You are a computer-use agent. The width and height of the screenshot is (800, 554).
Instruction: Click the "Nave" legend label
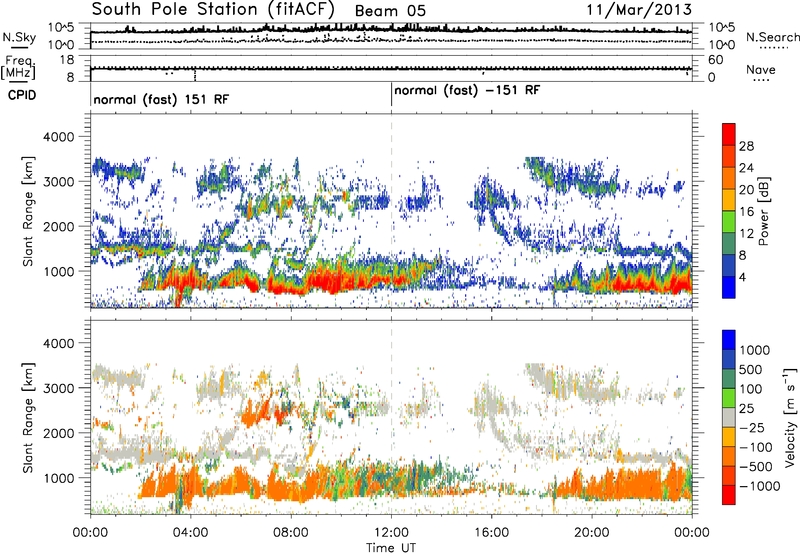pyautogui.click(x=761, y=69)
